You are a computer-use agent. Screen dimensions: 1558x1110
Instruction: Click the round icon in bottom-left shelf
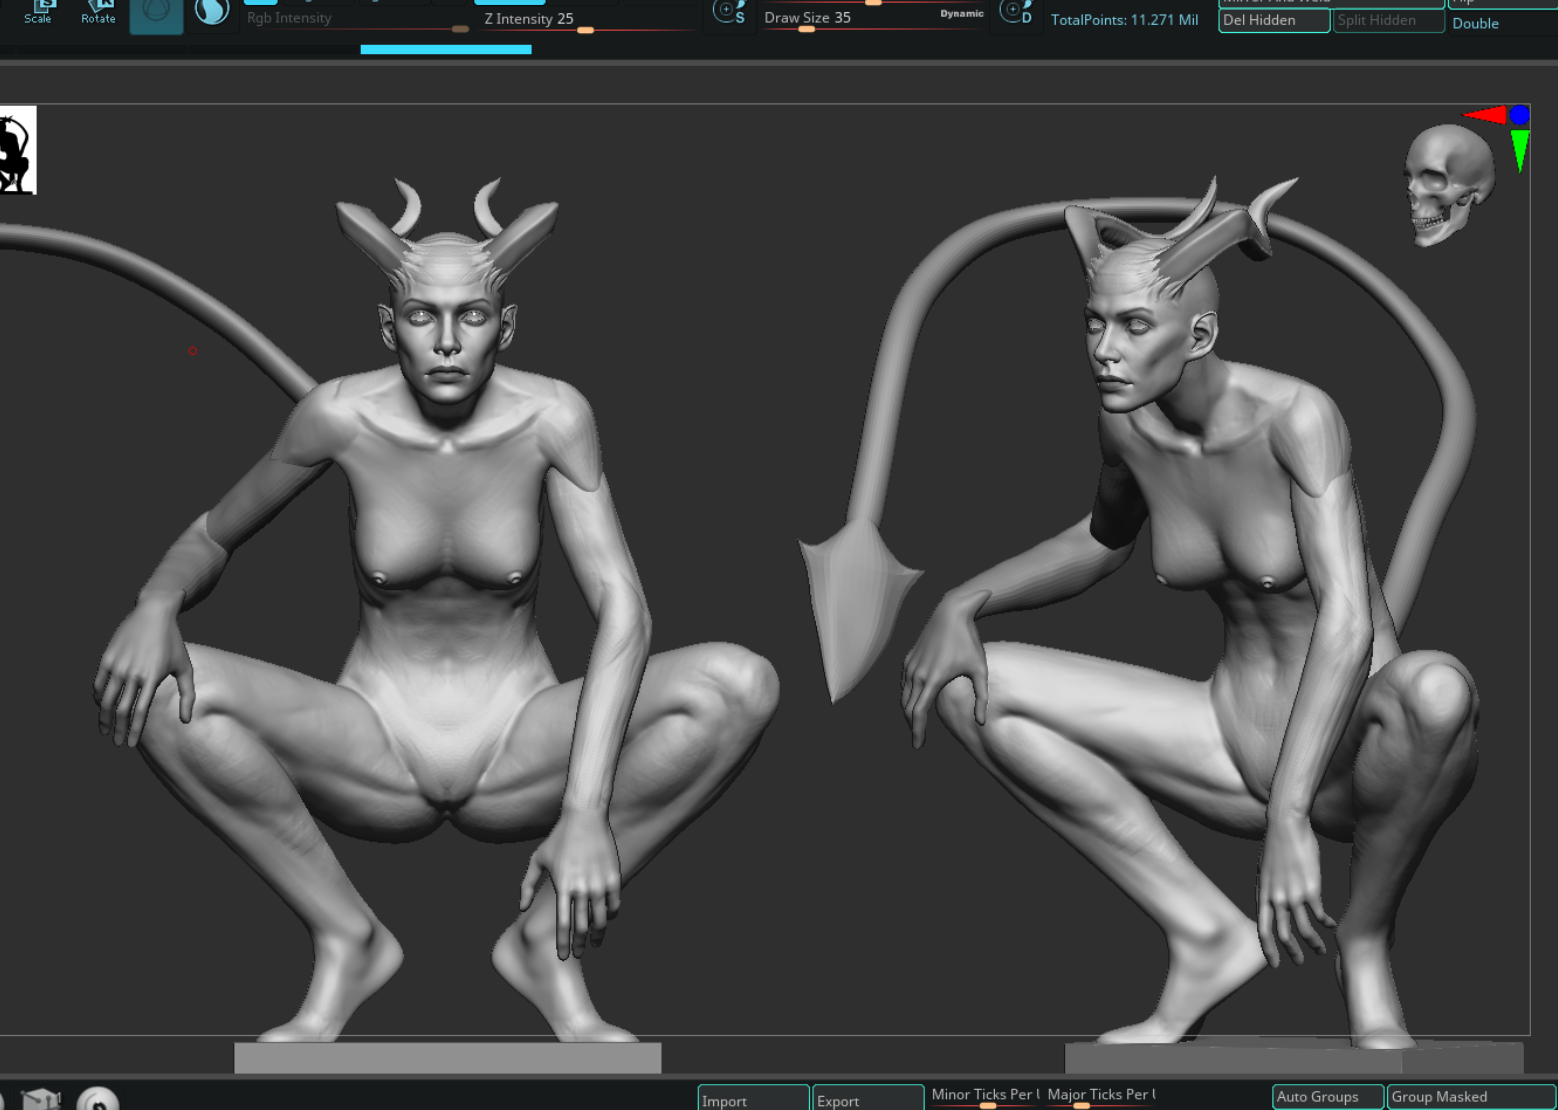tap(98, 1099)
